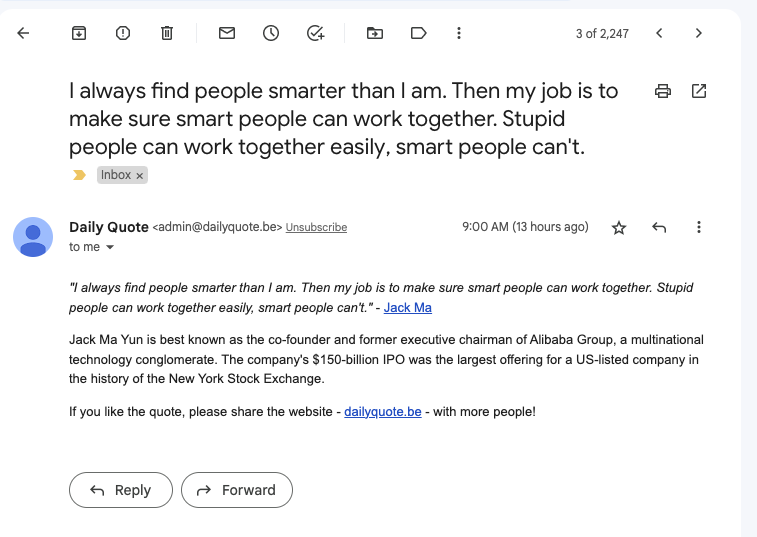The image size is (757, 537).
Task: Open the Jack Ma link
Action: coord(407,308)
